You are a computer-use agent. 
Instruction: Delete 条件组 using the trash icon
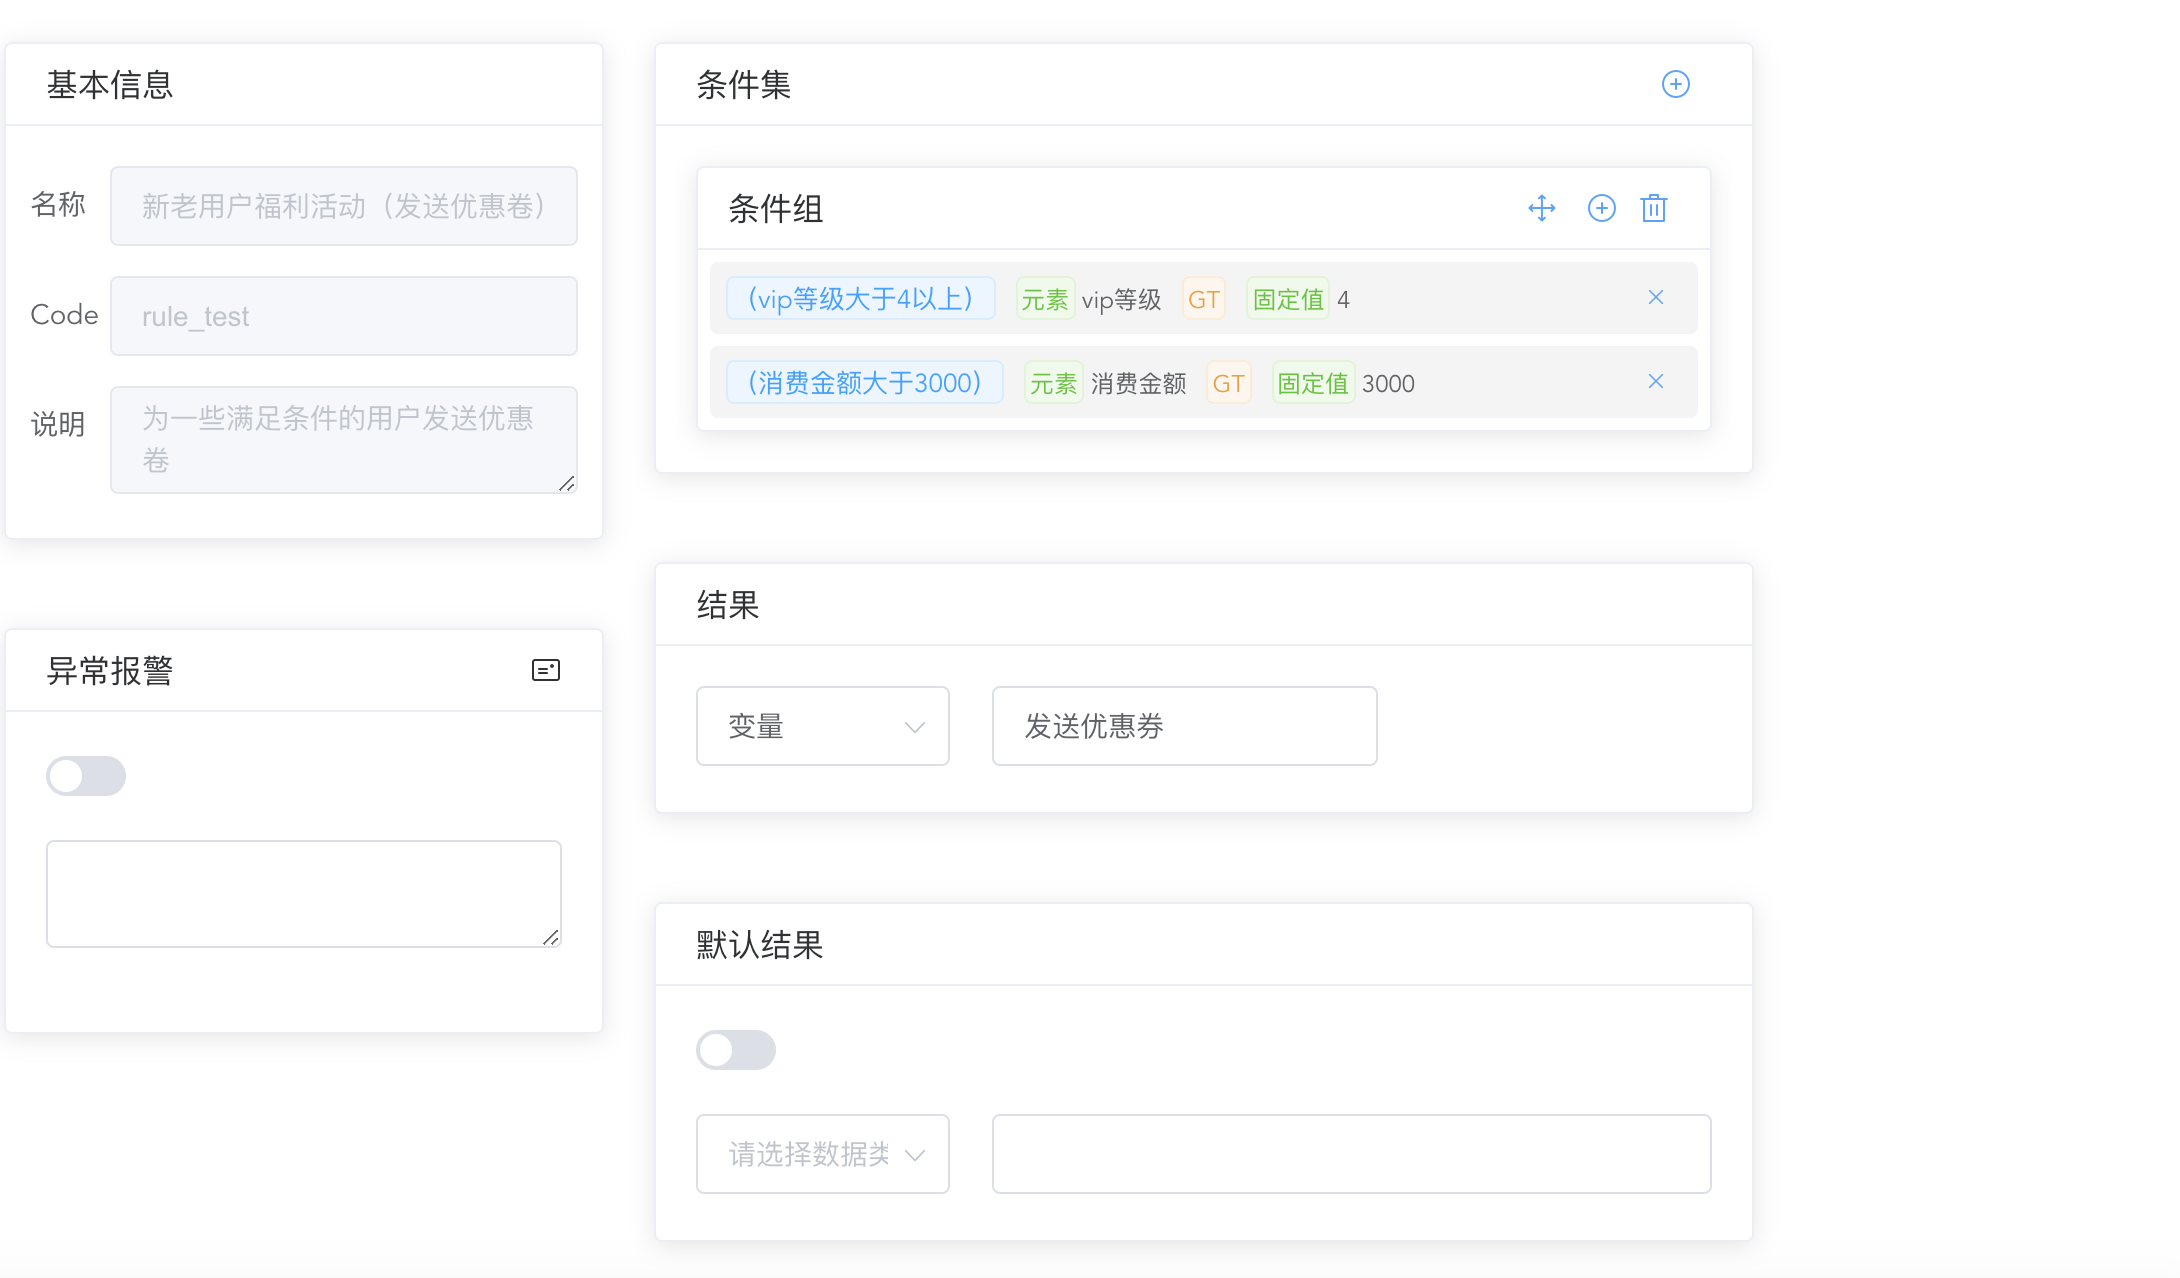(1655, 208)
